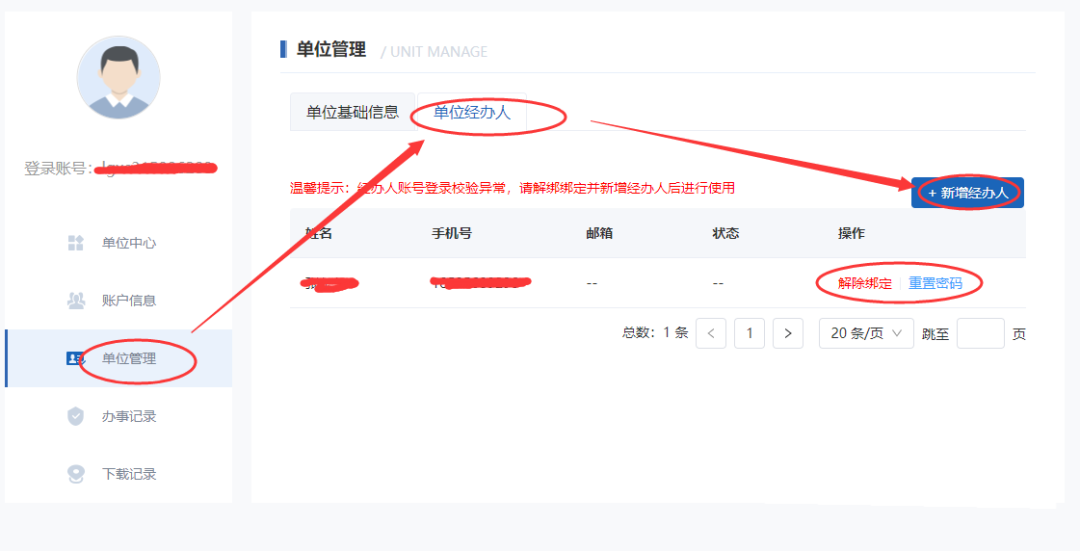The image size is (1080, 551).
Task: Click the 状态 column header
Action: click(x=725, y=233)
